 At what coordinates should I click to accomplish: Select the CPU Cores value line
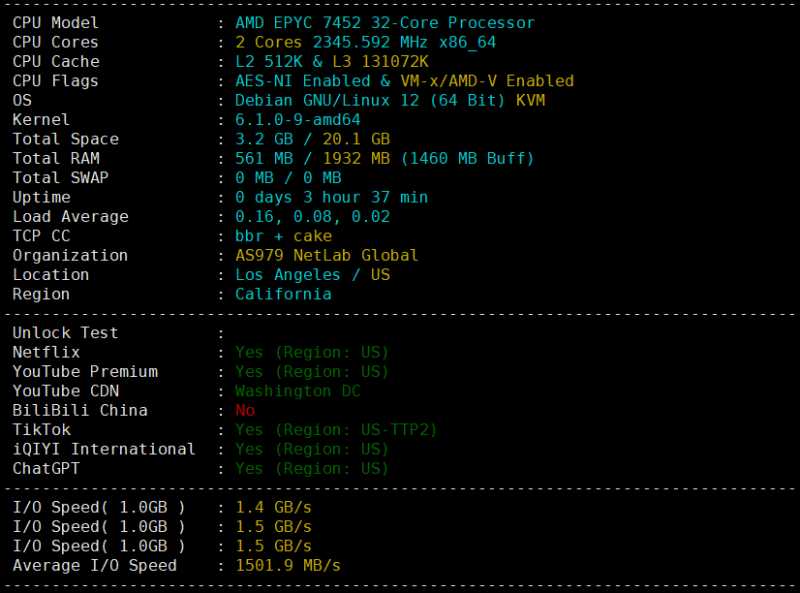[x=365, y=42]
